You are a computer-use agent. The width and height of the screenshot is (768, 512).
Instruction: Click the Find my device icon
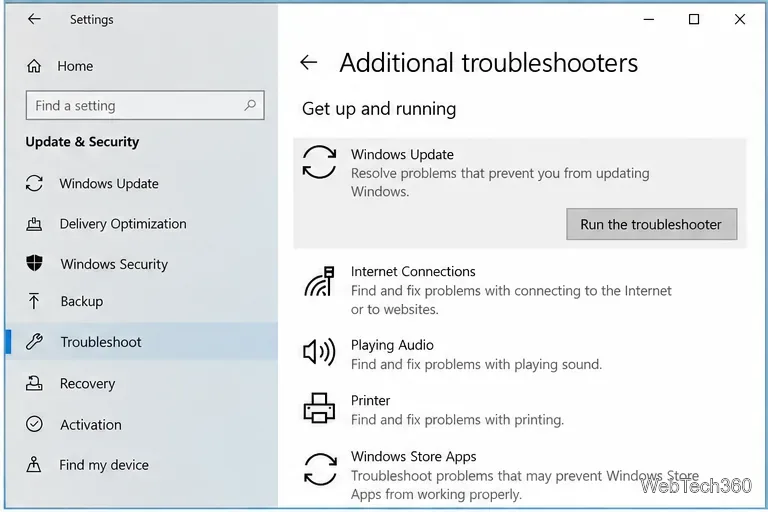(34, 464)
